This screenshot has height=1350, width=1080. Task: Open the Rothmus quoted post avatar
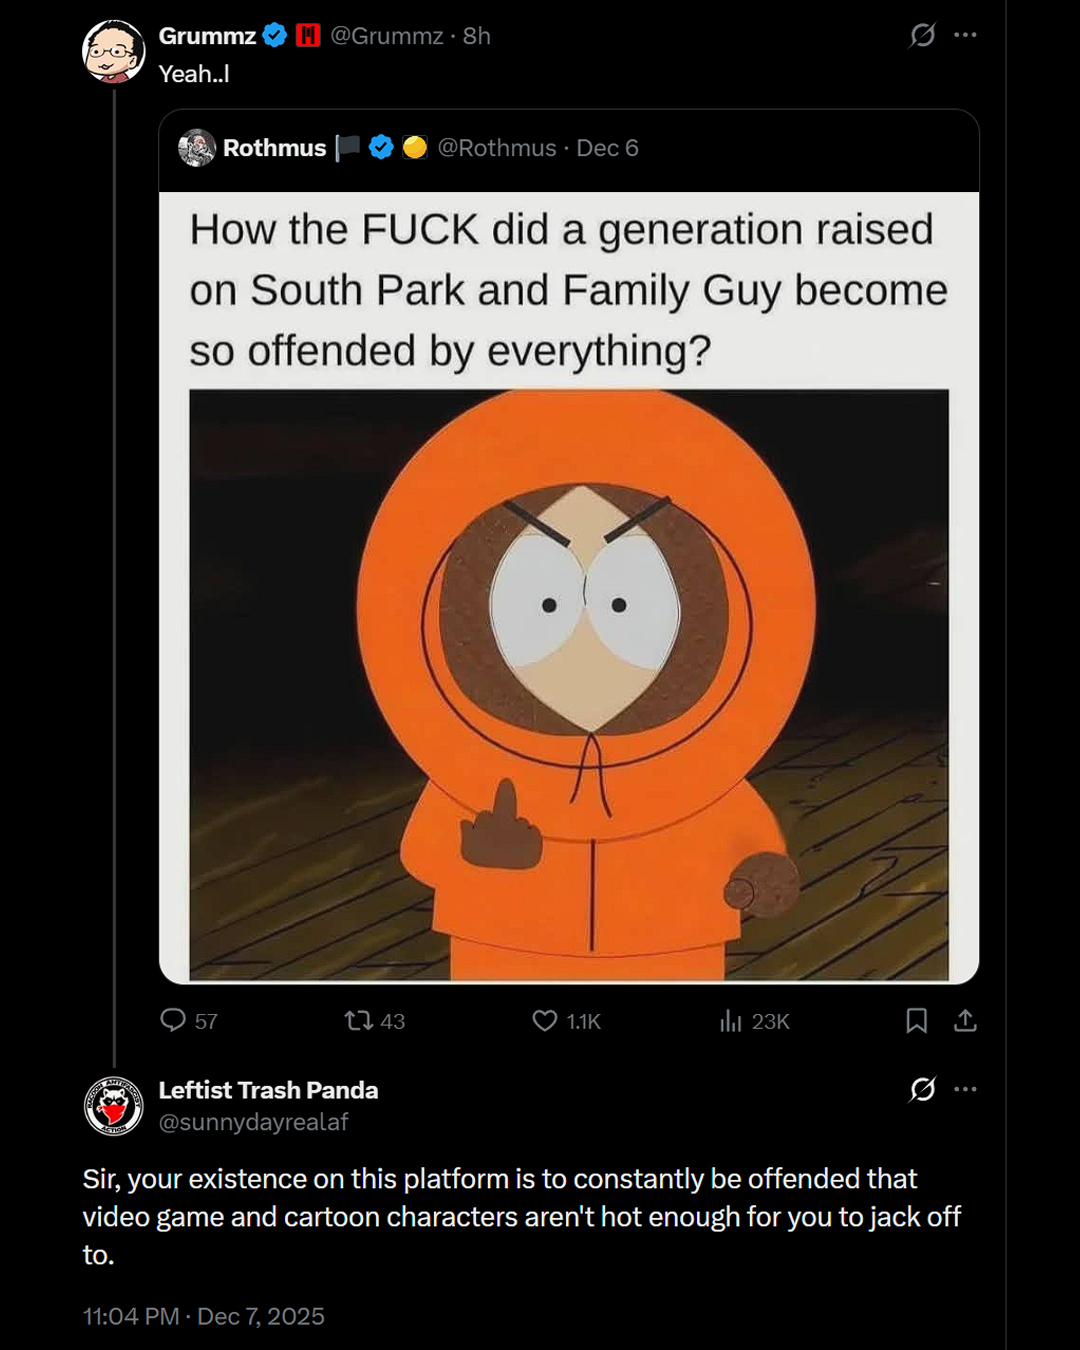(197, 148)
